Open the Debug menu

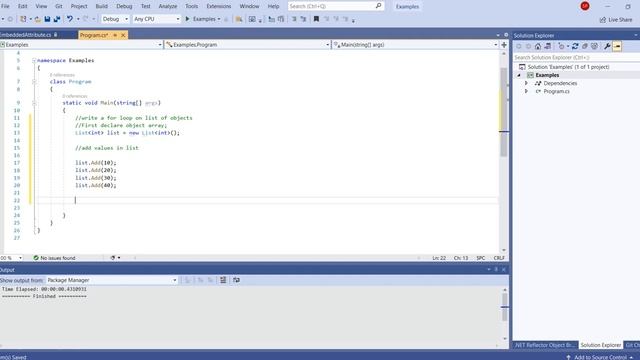[x=124, y=6]
